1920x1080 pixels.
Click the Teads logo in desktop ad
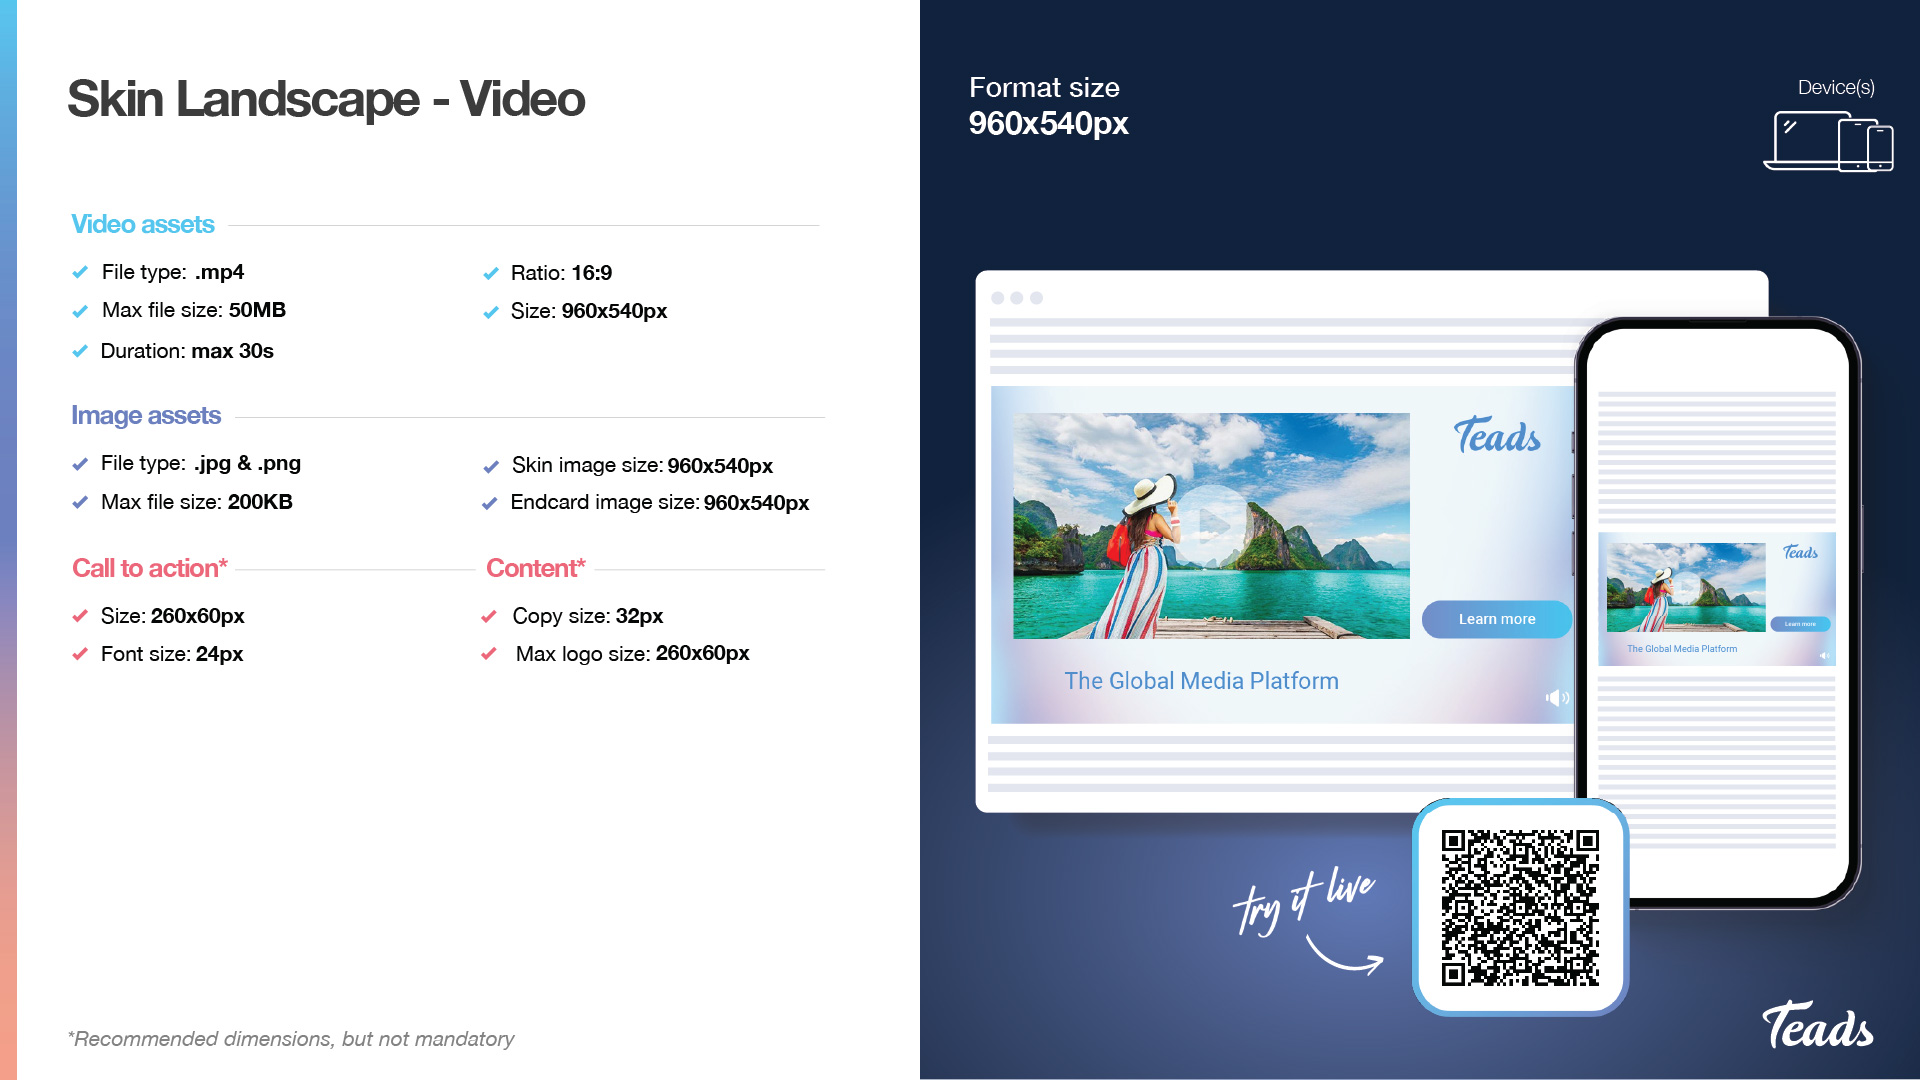tap(1497, 436)
